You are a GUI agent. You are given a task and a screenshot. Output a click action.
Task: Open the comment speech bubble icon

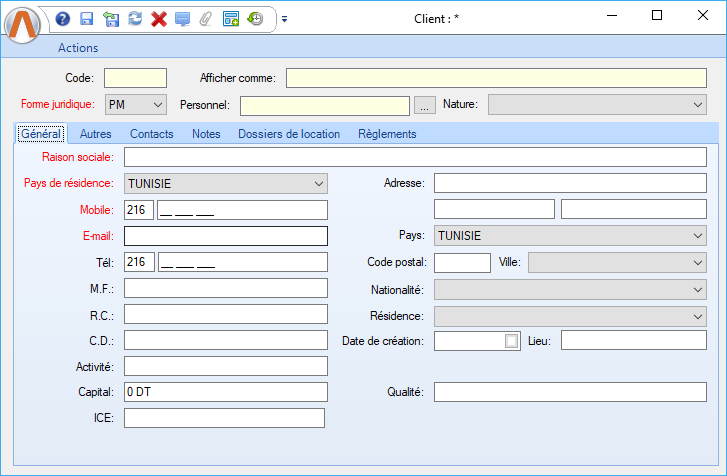(x=182, y=19)
